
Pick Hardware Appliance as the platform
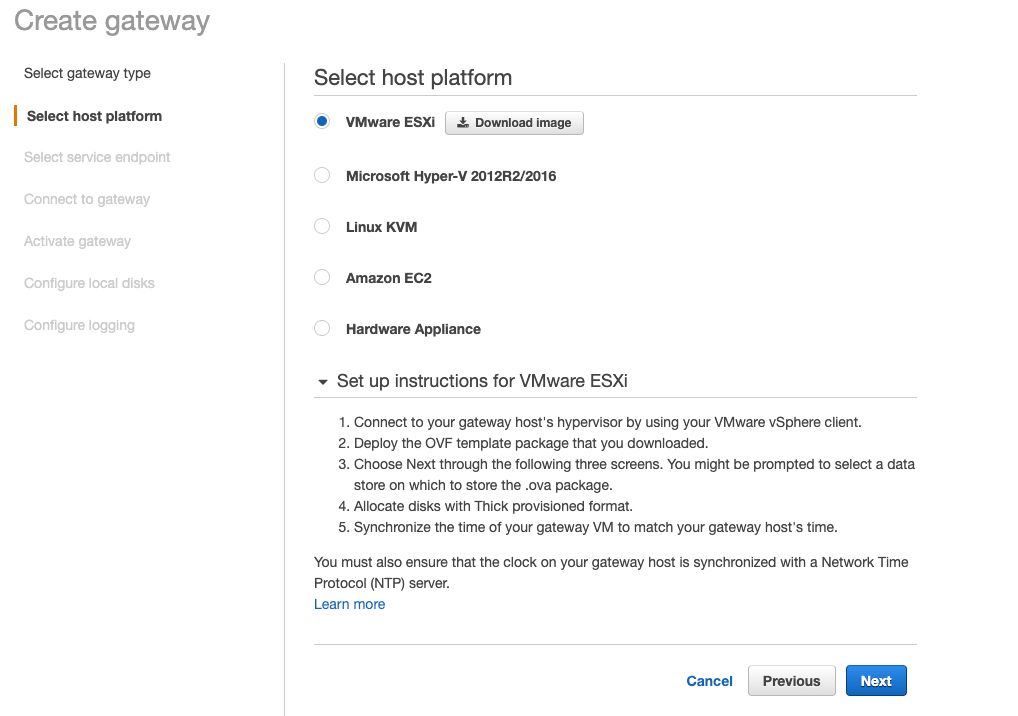point(321,328)
